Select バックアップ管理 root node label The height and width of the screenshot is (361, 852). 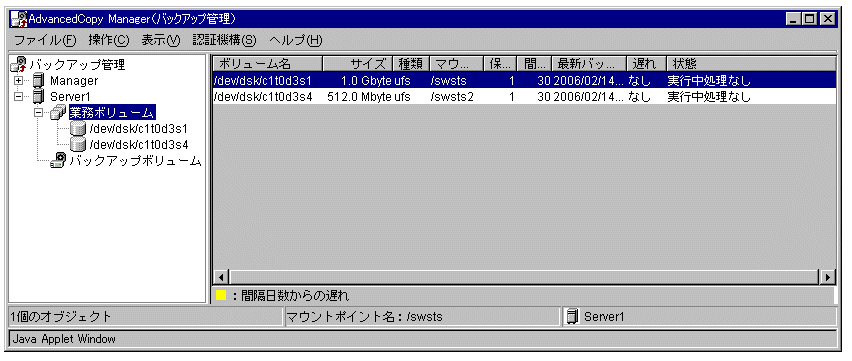pyautogui.click(x=77, y=65)
